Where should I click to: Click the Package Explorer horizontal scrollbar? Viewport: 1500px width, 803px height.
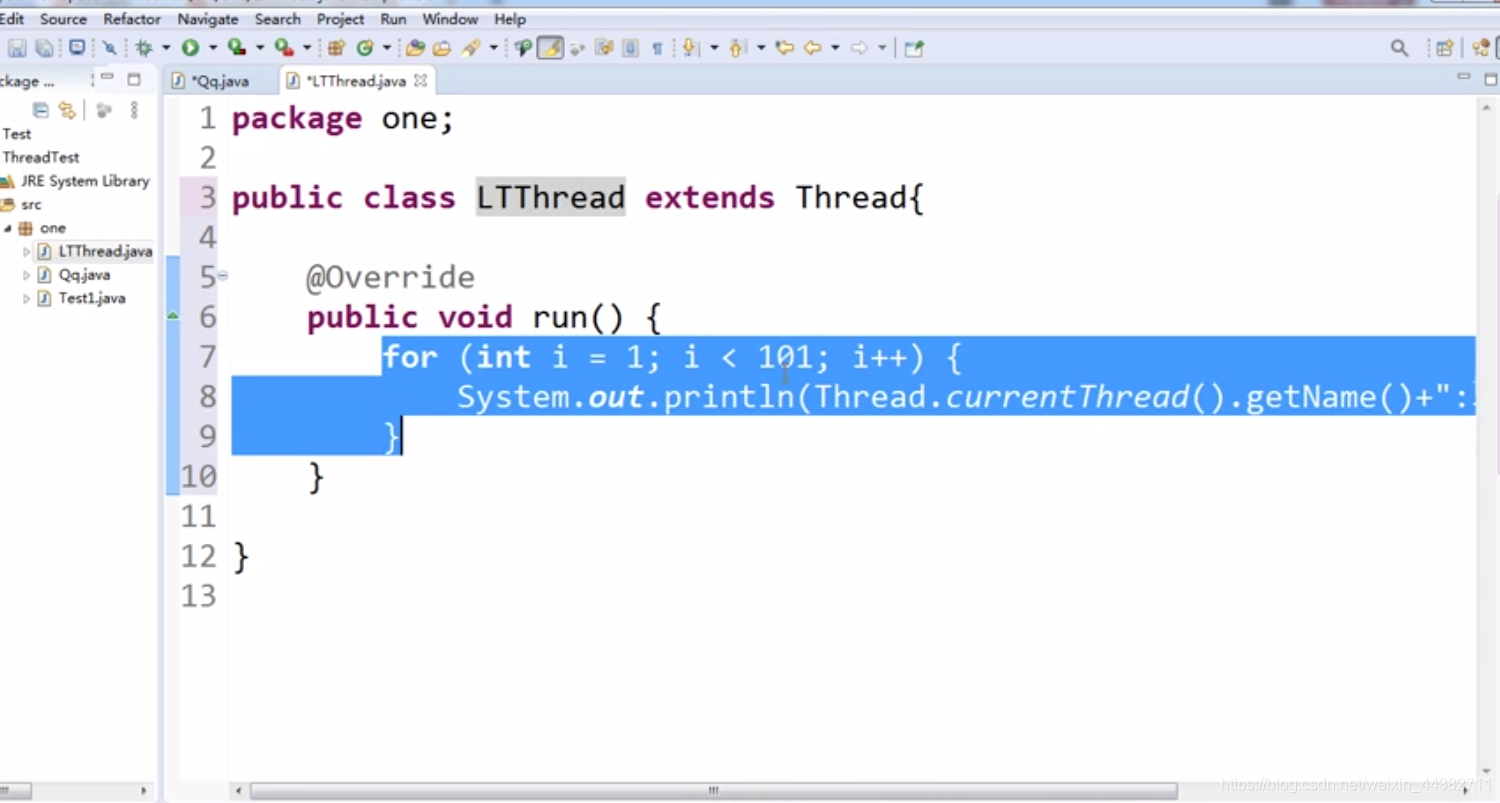tap(16, 790)
